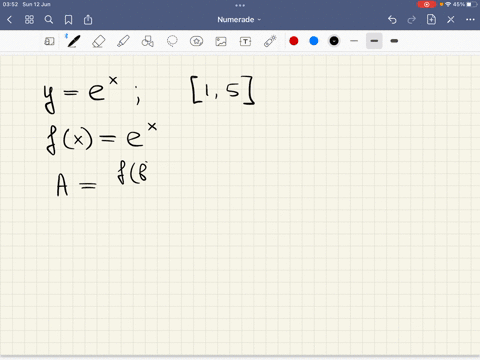Select the Lasso selection tool

pyautogui.click(x=172, y=41)
